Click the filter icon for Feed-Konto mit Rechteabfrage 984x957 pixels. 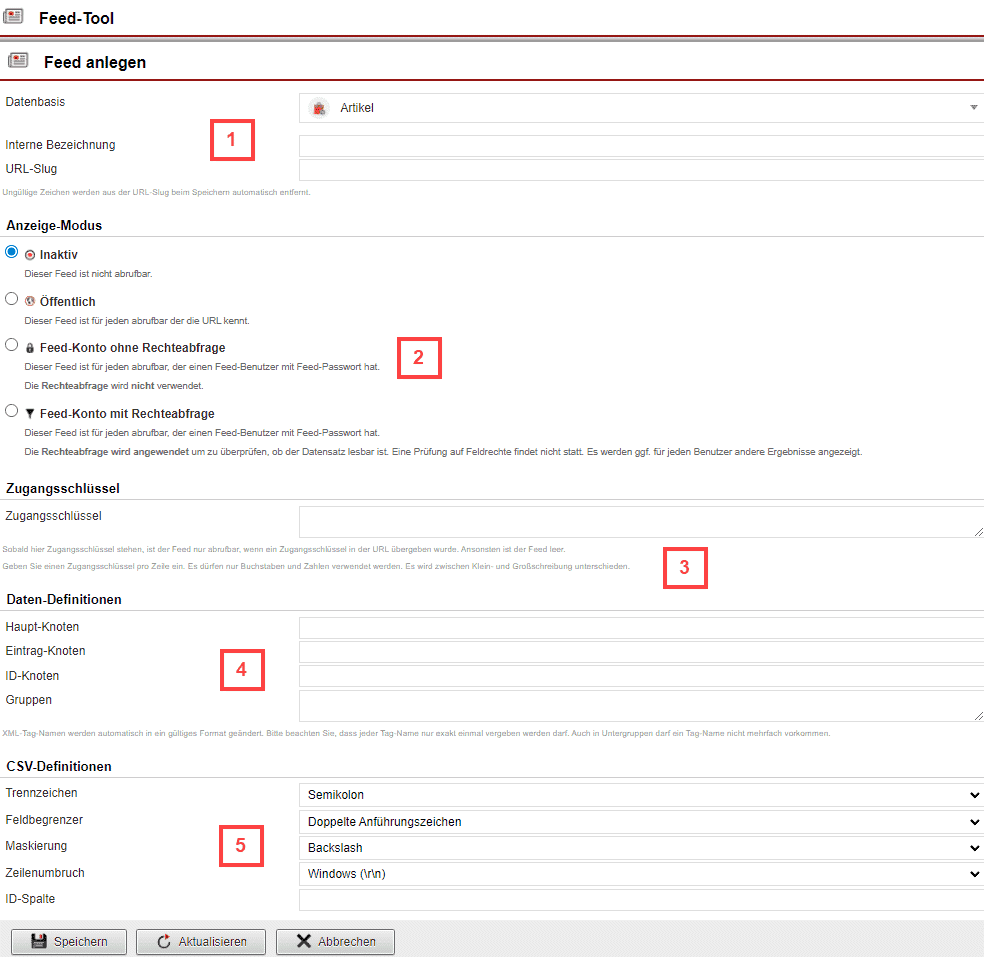(x=30, y=413)
